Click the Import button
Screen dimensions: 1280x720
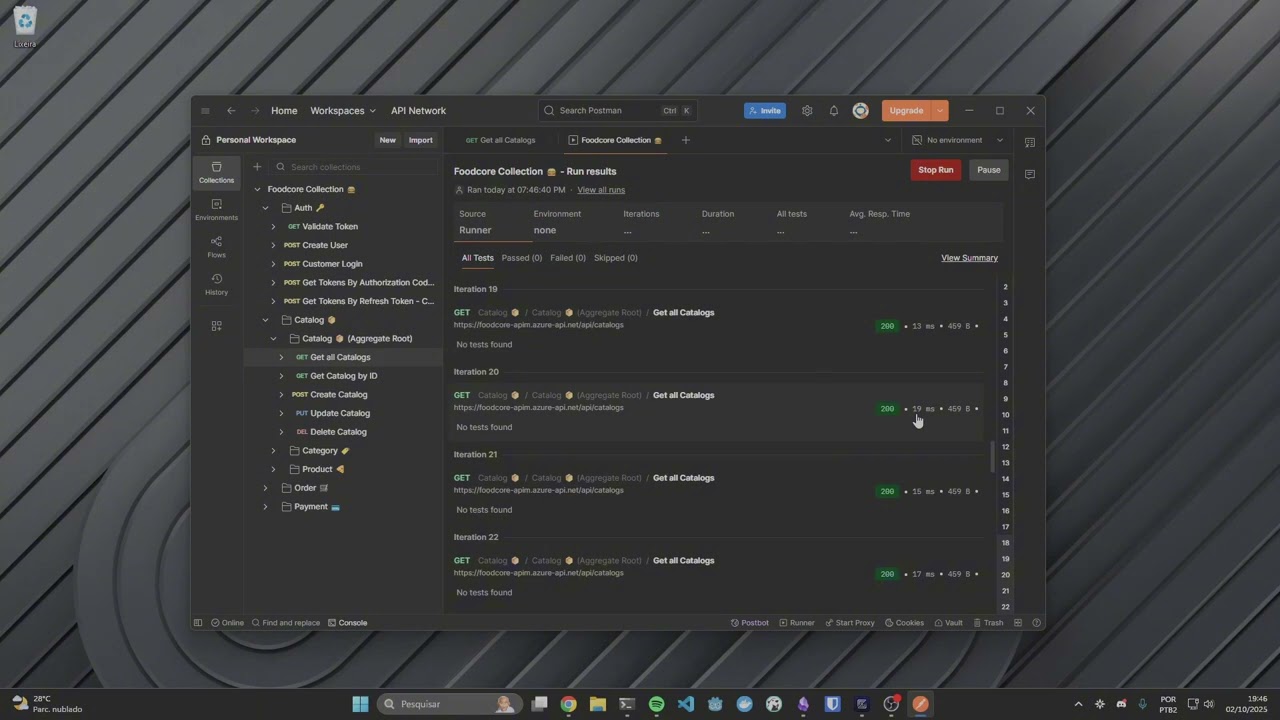[x=421, y=140]
